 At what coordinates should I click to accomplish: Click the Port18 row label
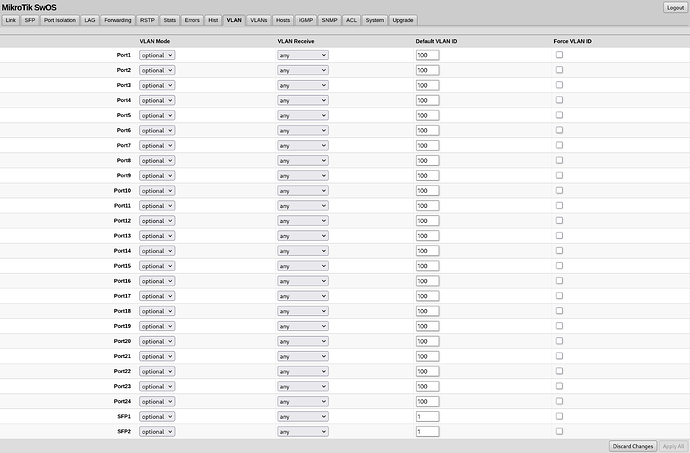[122, 311]
